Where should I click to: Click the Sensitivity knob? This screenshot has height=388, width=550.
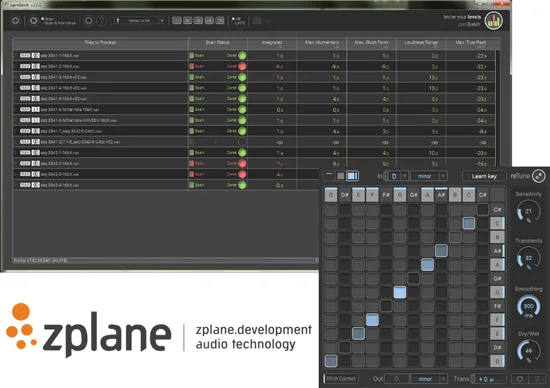pyautogui.click(x=529, y=211)
